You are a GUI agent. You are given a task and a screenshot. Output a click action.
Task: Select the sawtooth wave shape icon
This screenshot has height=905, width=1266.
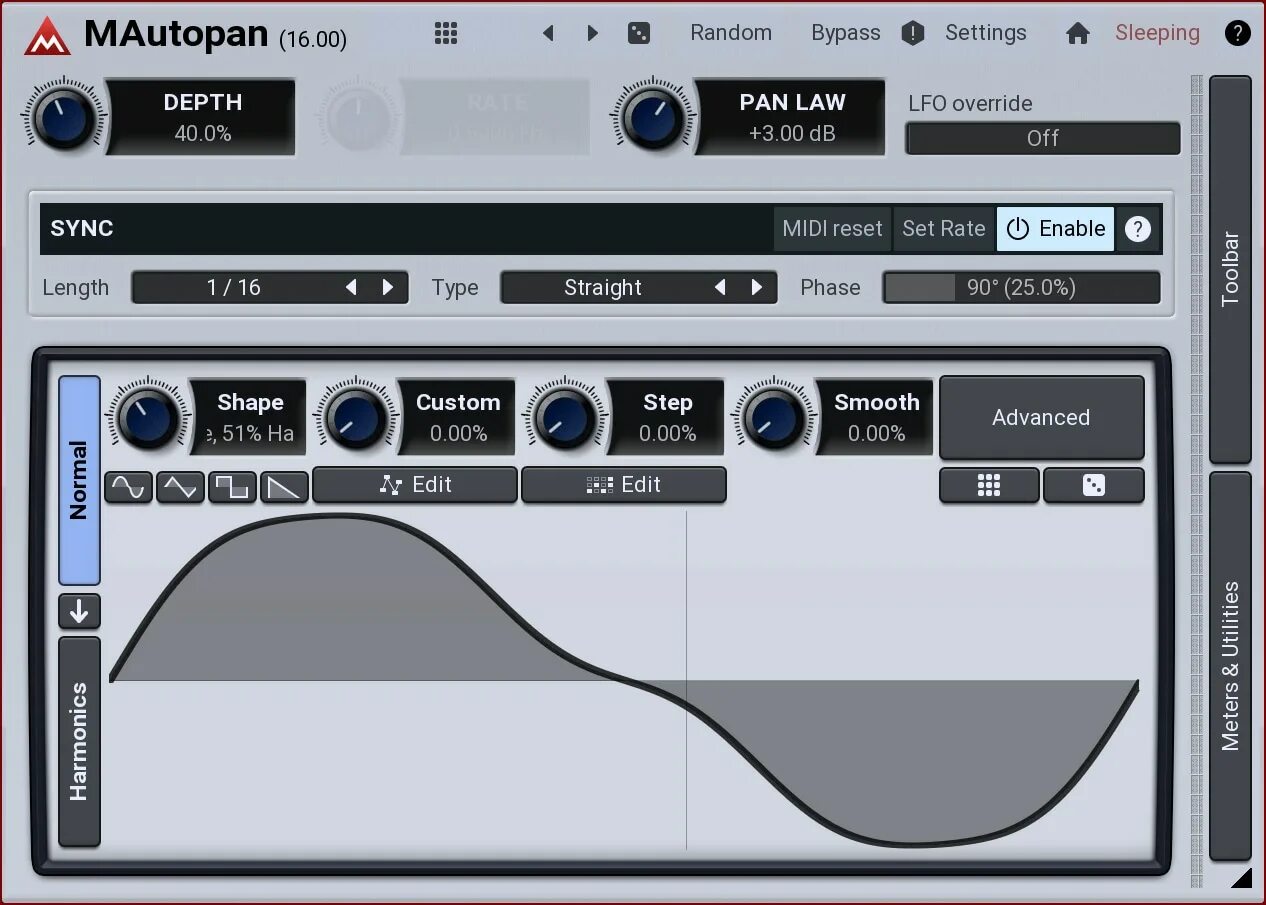[x=285, y=487]
